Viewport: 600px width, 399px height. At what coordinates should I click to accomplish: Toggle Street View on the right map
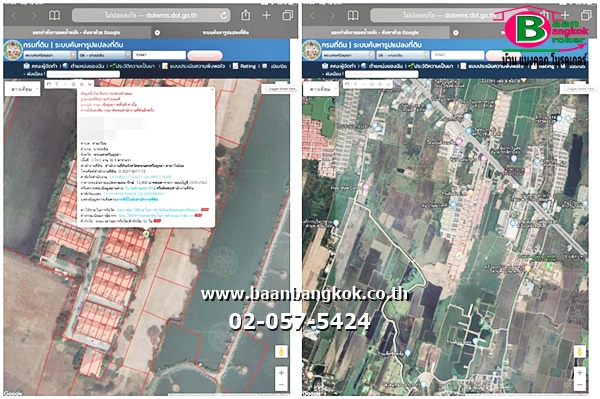click(580, 89)
